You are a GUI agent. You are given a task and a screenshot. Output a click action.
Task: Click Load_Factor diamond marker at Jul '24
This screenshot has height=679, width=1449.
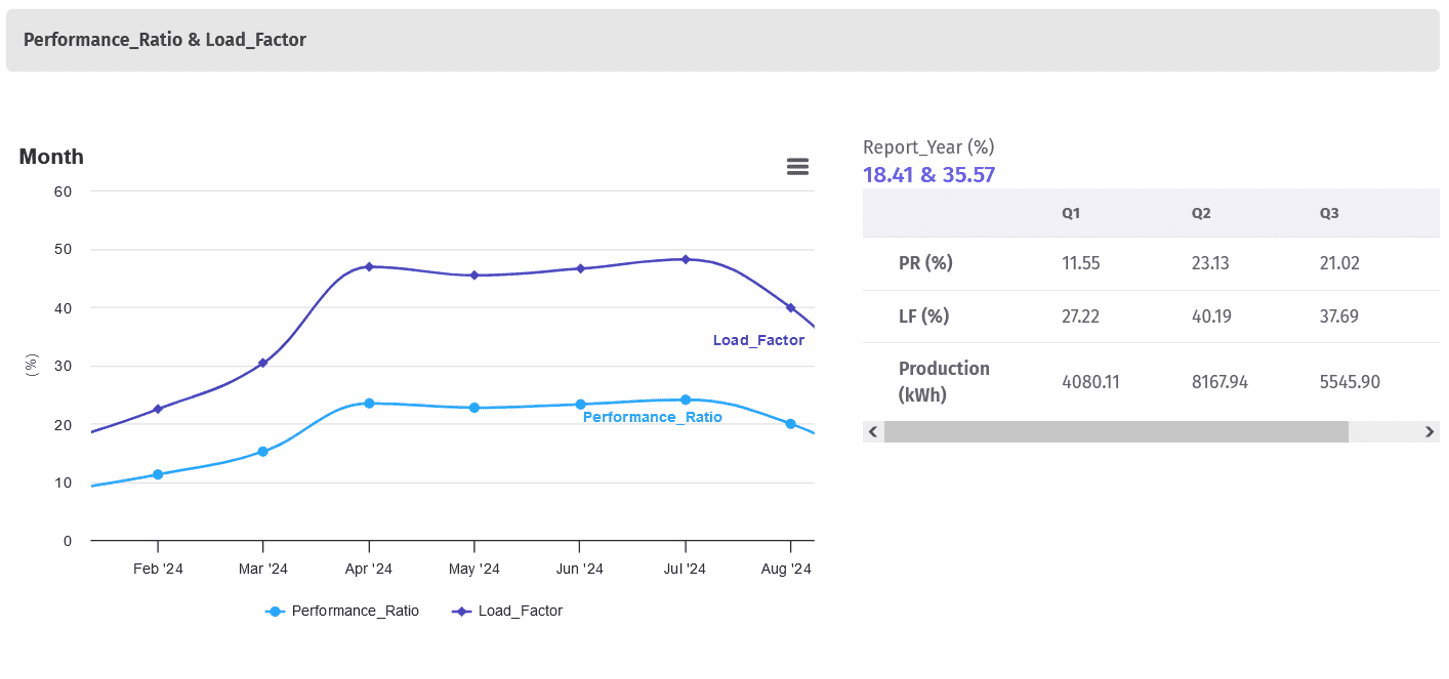[x=685, y=259]
